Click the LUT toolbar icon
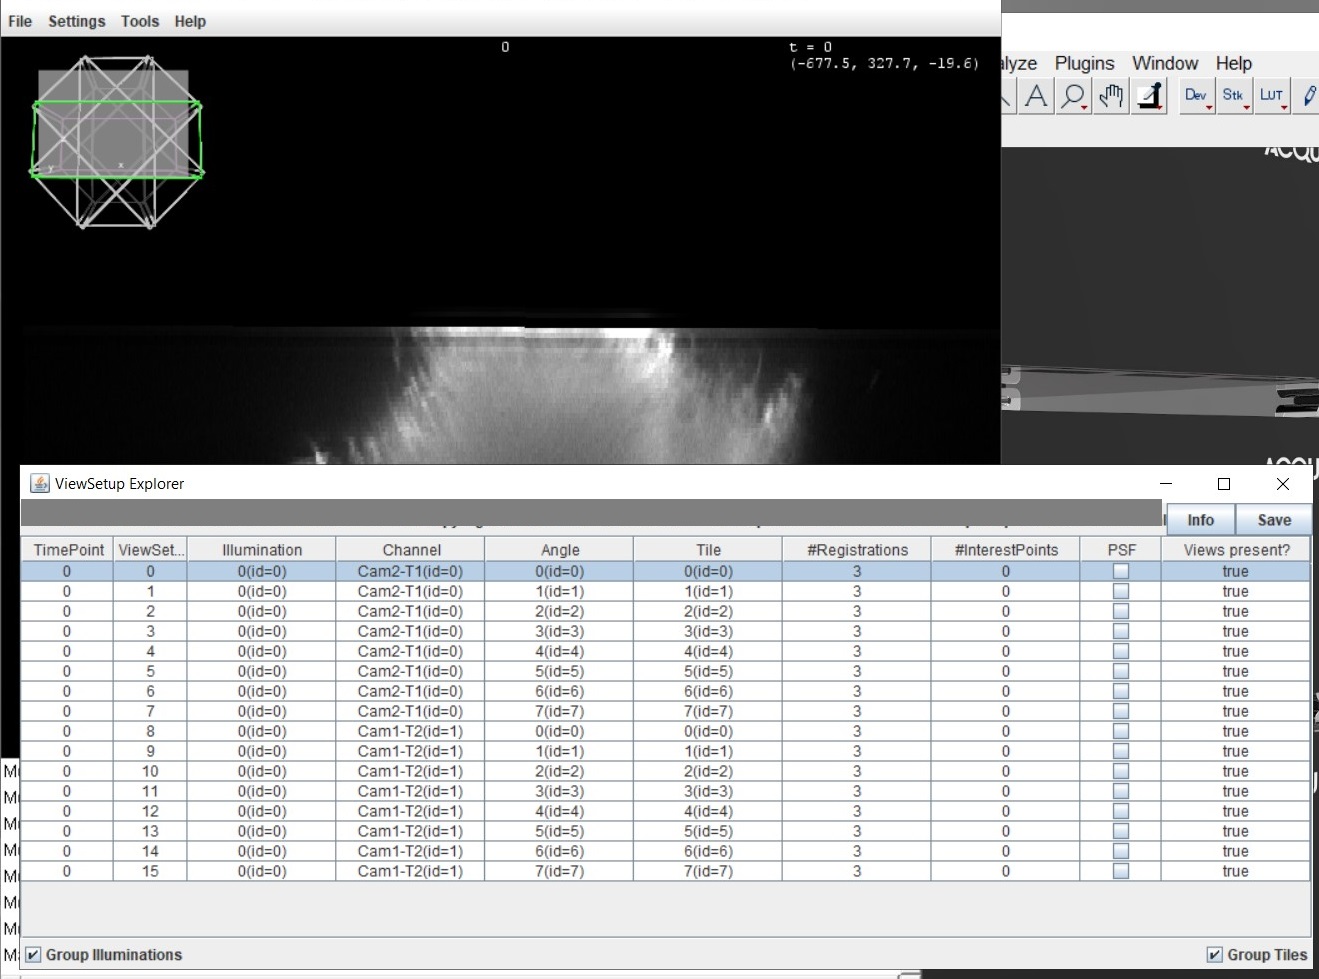This screenshot has width=1319, height=979. pos(1271,95)
